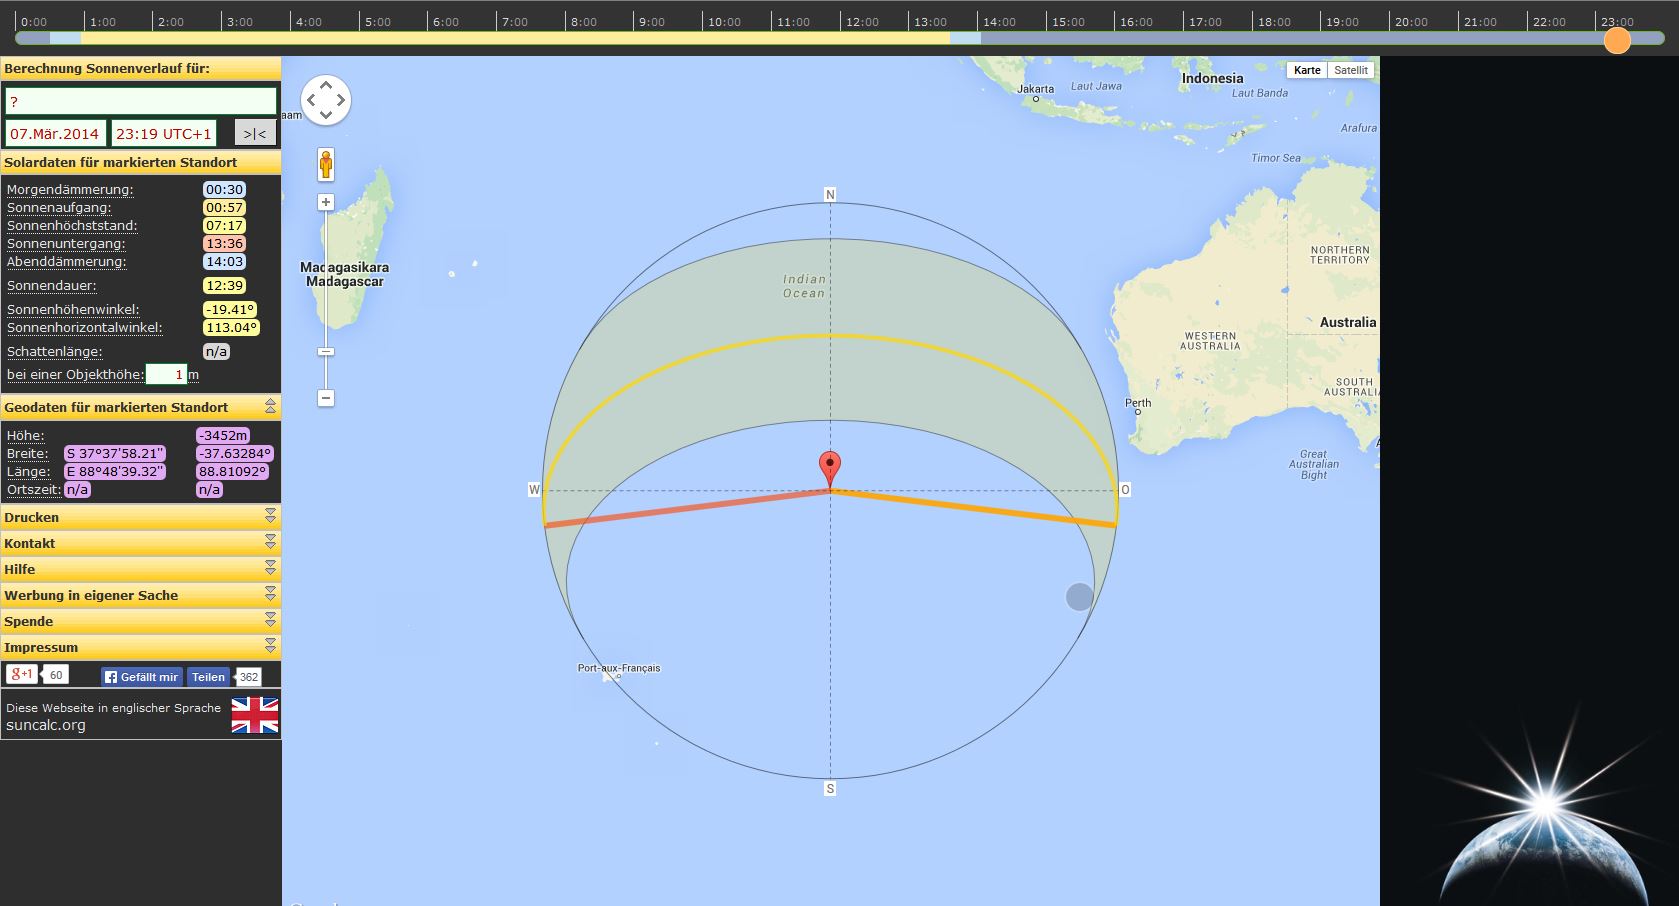Click the Sonnenhöchststand label
Viewport: 1679px width, 906px height.
(72, 225)
